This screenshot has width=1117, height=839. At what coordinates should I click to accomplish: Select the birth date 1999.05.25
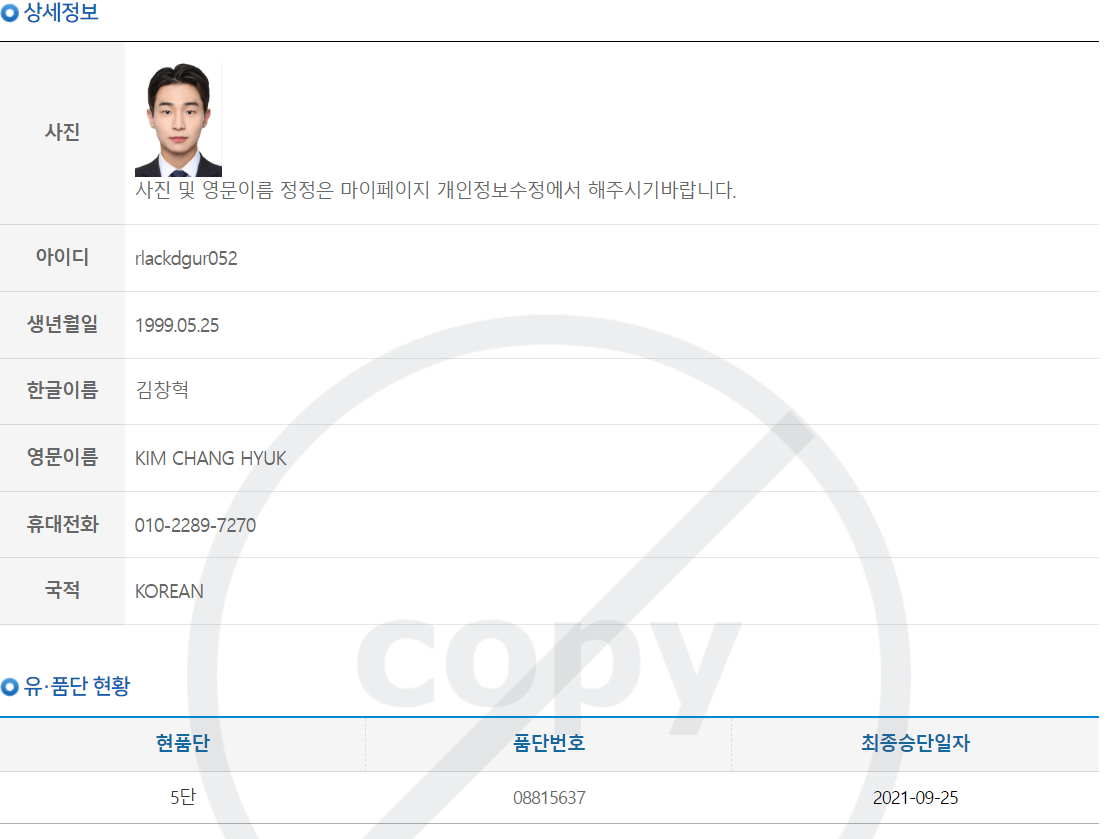pyautogui.click(x=177, y=325)
